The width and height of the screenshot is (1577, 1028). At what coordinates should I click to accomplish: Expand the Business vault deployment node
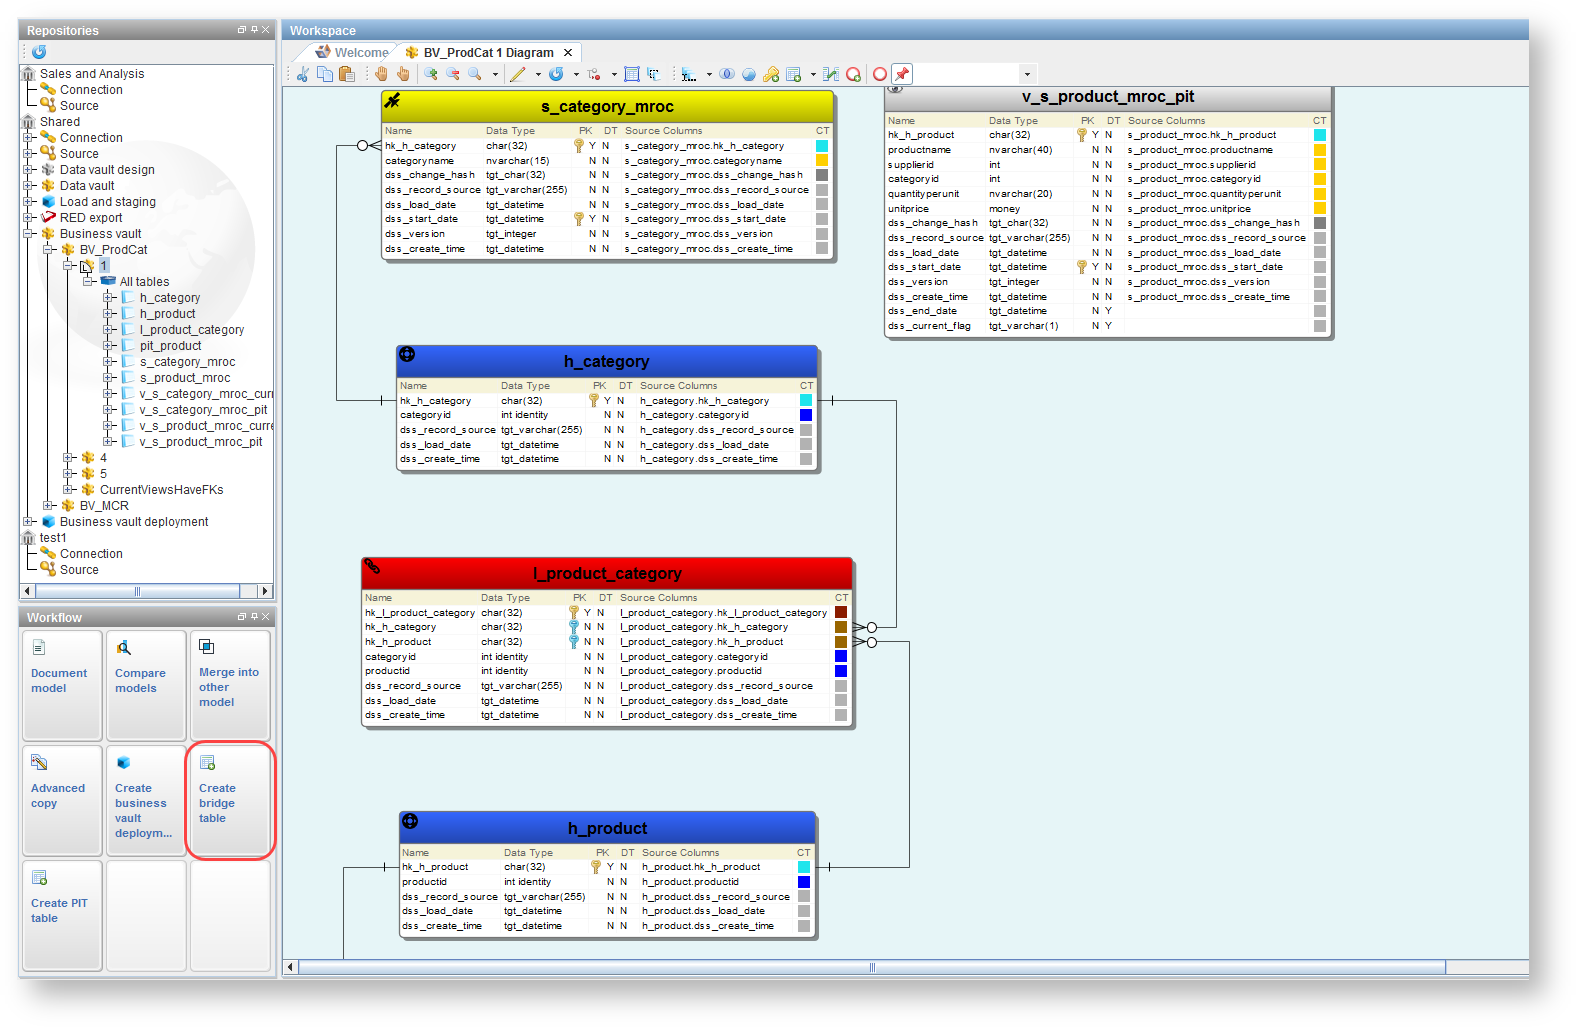pos(29,522)
